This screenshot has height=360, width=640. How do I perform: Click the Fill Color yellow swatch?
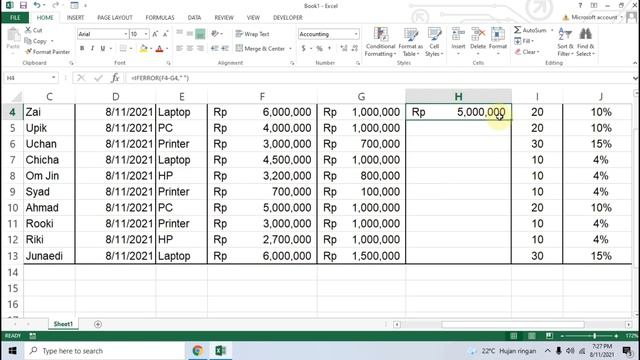coord(143,49)
